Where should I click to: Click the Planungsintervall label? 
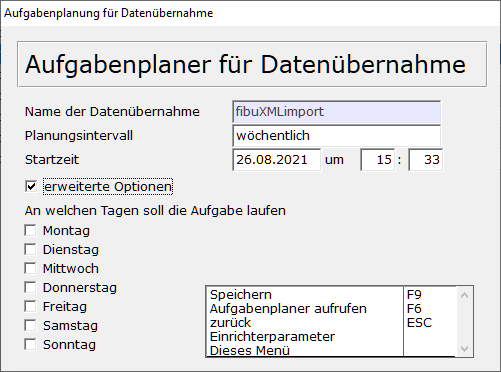[79, 136]
